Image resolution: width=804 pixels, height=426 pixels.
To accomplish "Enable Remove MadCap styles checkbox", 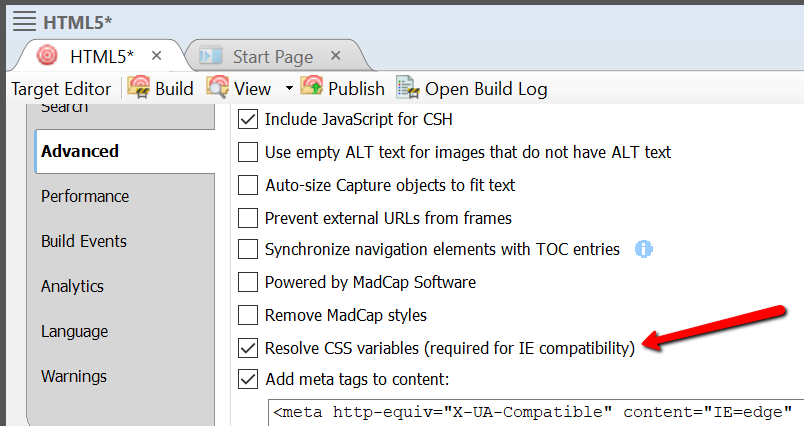I will coord(248,315).
